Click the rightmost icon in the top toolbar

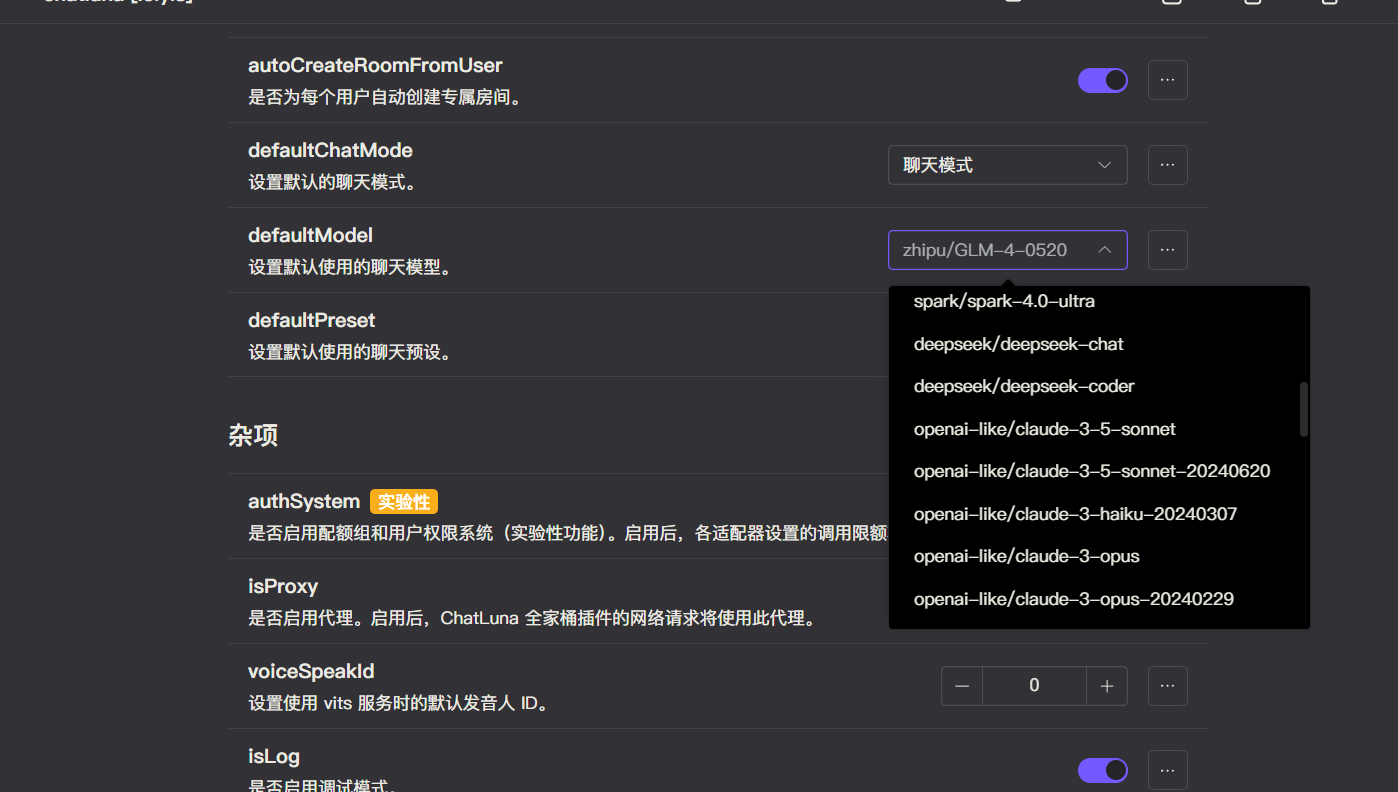pos(1328,3)
